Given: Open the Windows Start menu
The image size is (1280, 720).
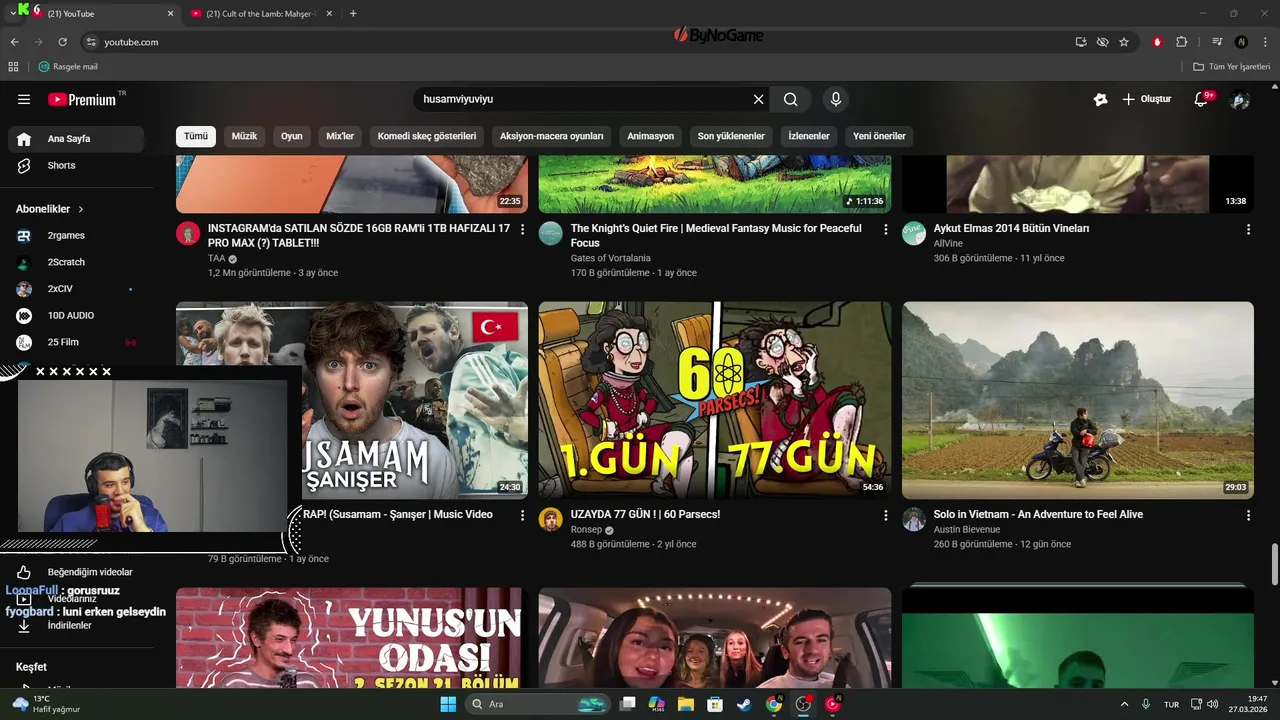Looking at the screenshot, I should [x=448, y=704].
